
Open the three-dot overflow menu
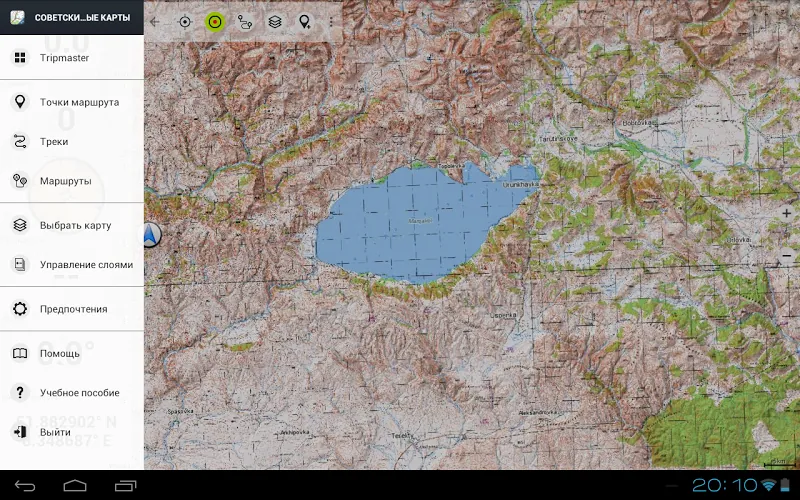click(x=331, y=22)
